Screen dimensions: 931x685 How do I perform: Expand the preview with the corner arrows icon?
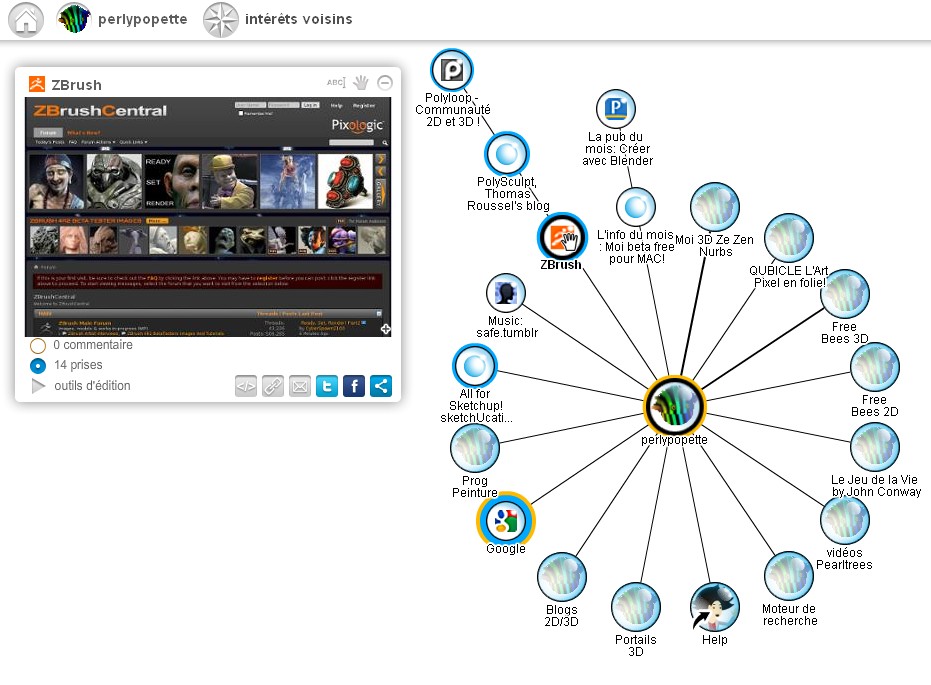click(385, 329)
